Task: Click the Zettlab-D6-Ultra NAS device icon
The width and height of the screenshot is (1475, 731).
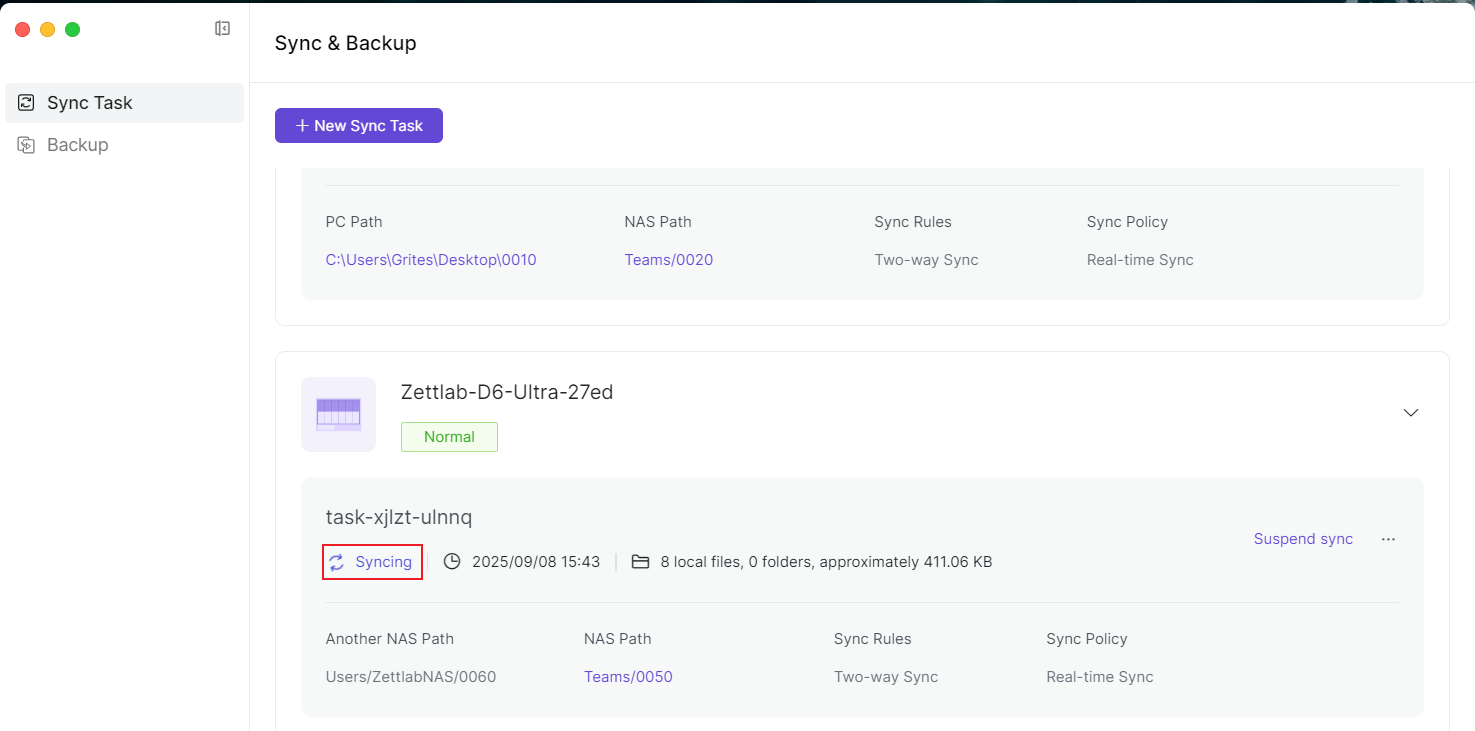Action: click(338, 414)
